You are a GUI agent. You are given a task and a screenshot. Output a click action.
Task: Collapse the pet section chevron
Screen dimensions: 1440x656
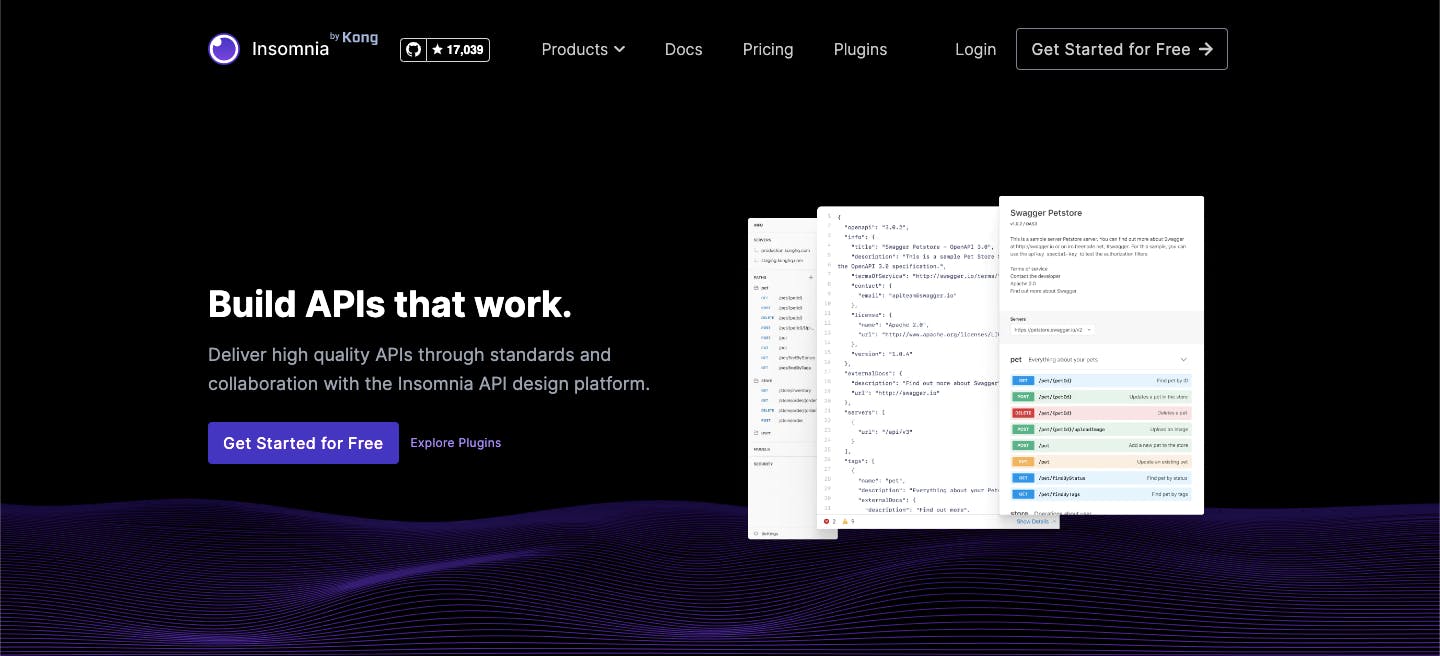click(x=1183, y=359)
